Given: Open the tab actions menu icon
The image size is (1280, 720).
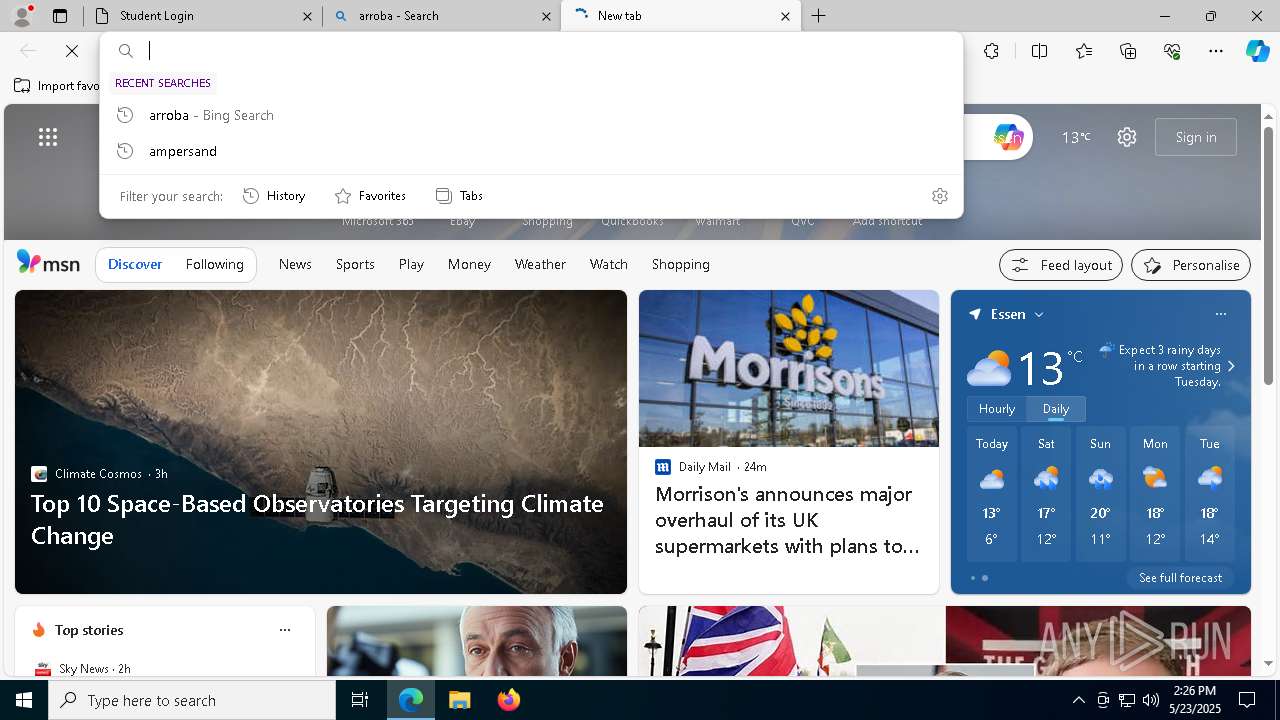Looking at the screenshot, I should point(60,16).
